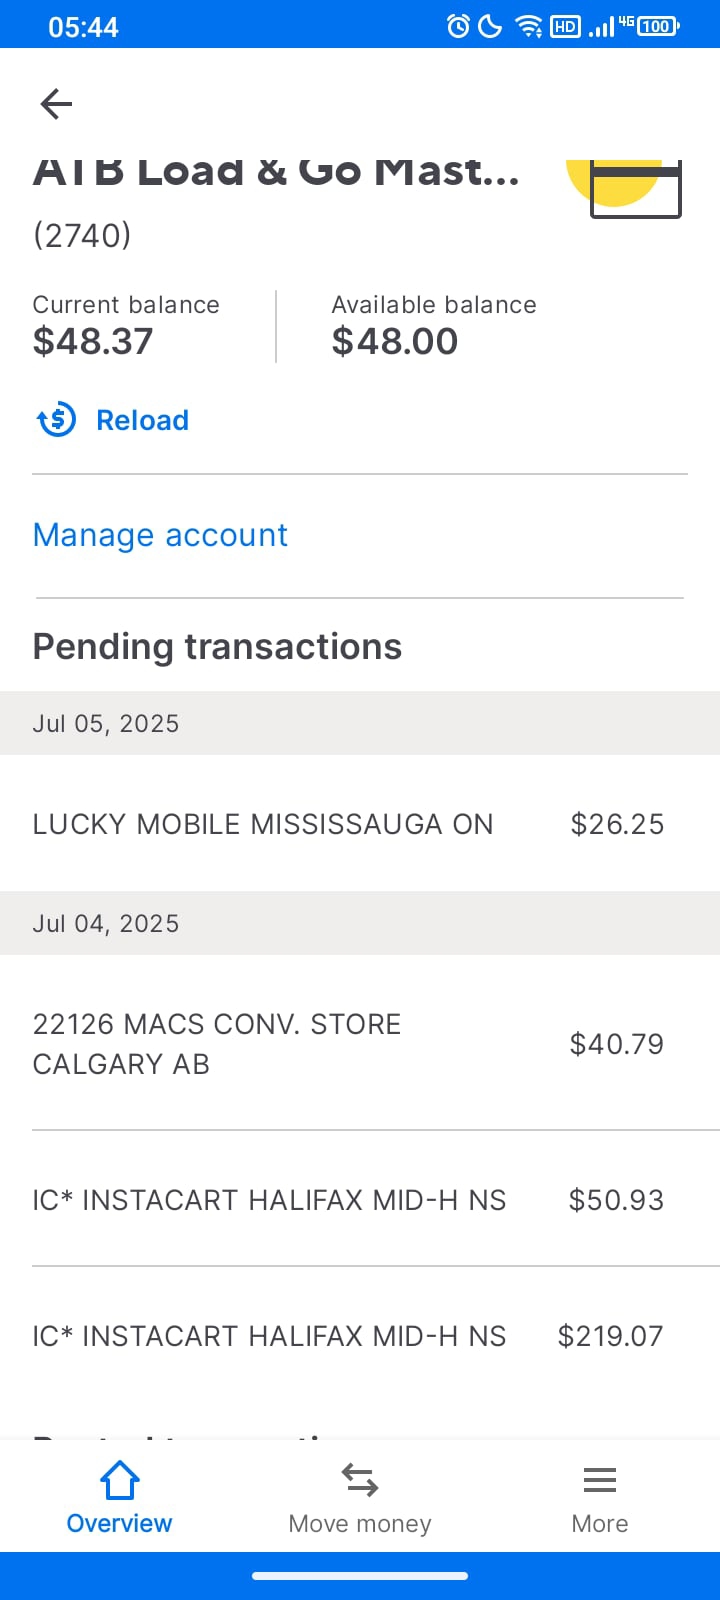
Task: Tap the alarm clock status icon
Action: click(x=458, y=26)
